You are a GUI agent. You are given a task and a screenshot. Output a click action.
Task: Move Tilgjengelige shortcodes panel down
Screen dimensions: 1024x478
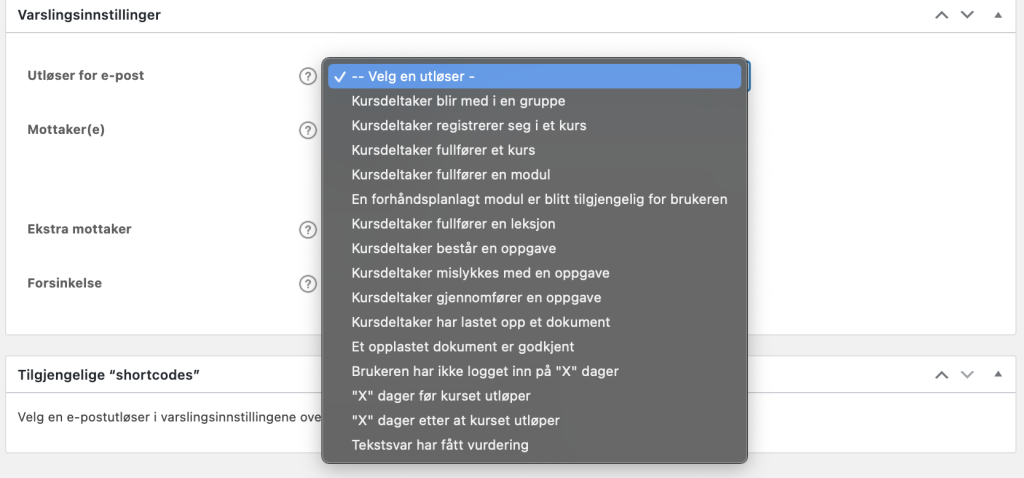pyautogui.click(x=967, y=374)
